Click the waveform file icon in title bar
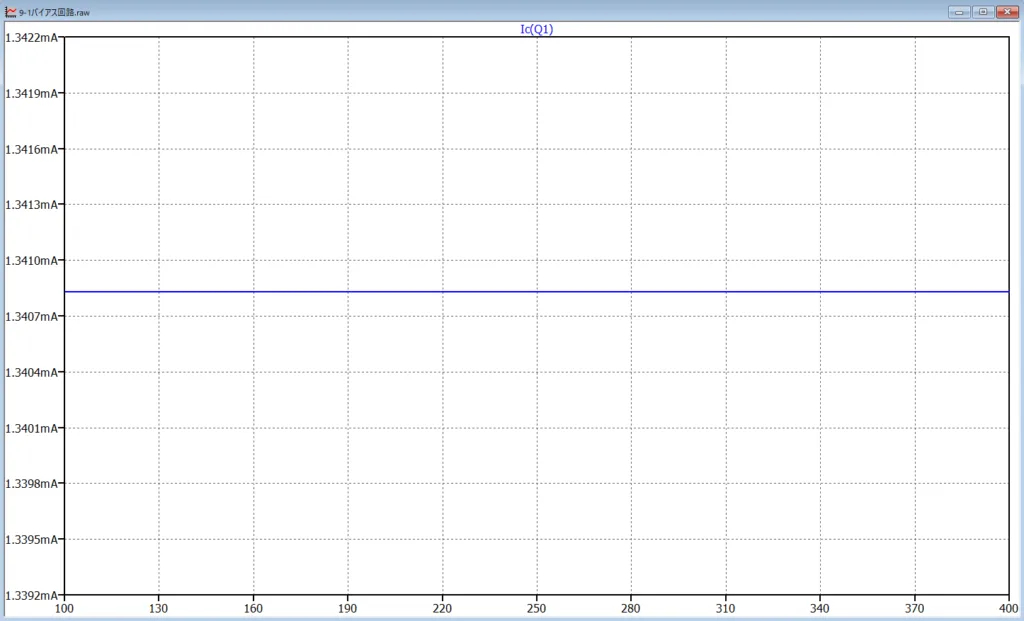This screenshot has width=1024, height=621. (10, 11)
